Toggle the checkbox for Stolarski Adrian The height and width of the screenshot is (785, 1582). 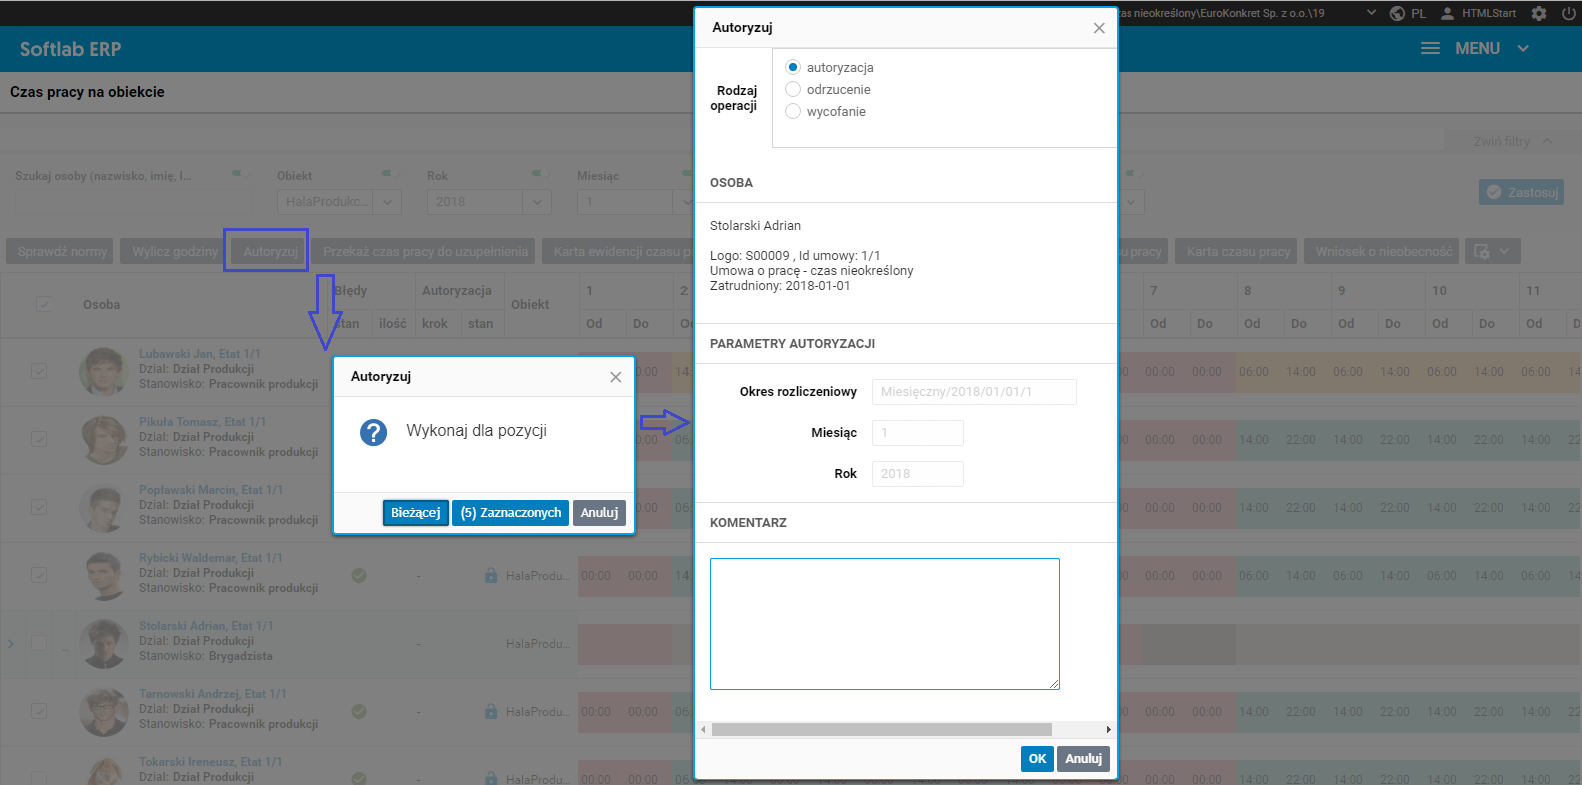click(39, 643)
